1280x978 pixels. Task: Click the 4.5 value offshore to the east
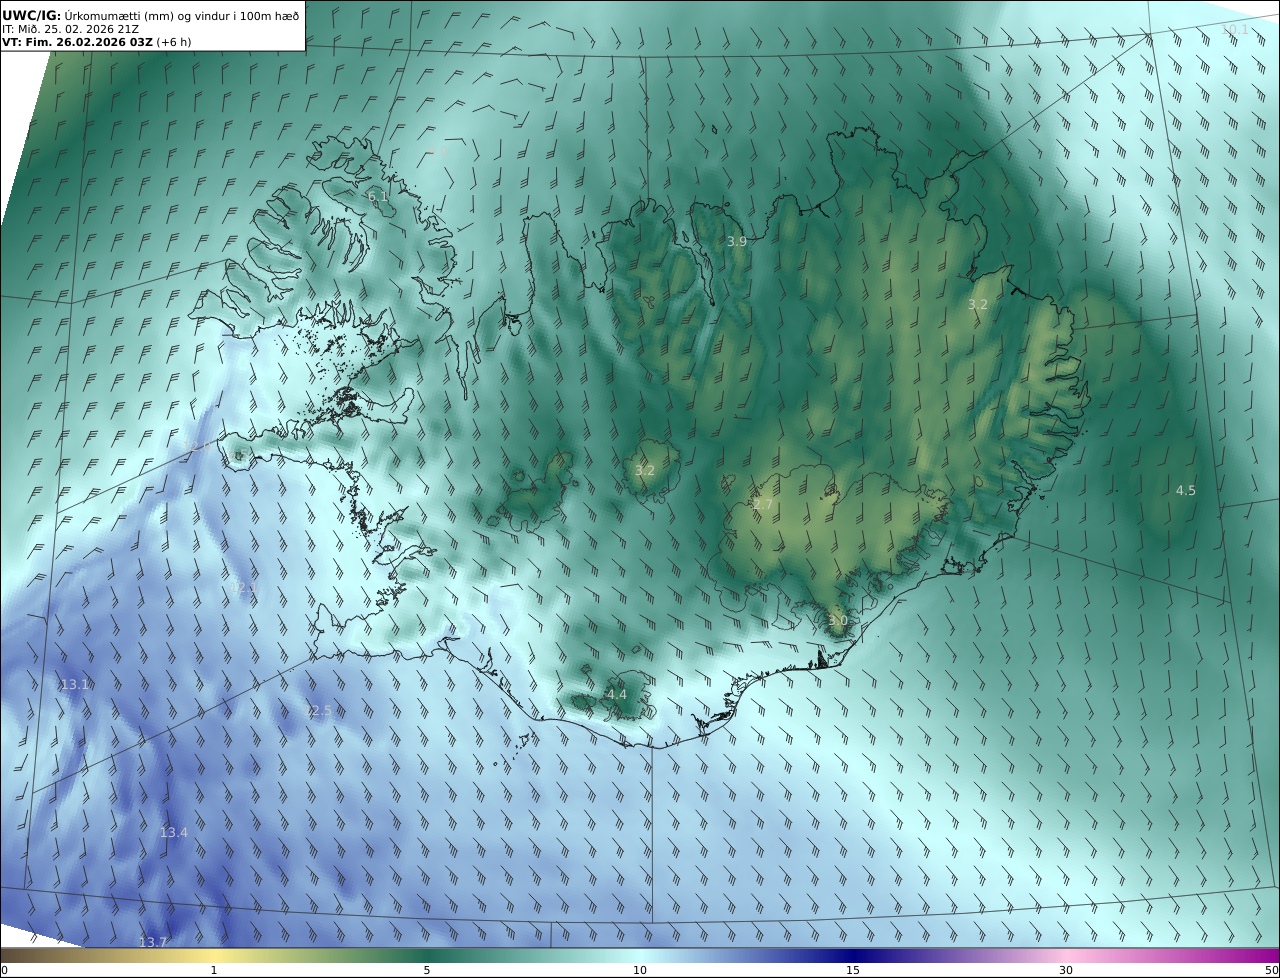pos(1186,490)
